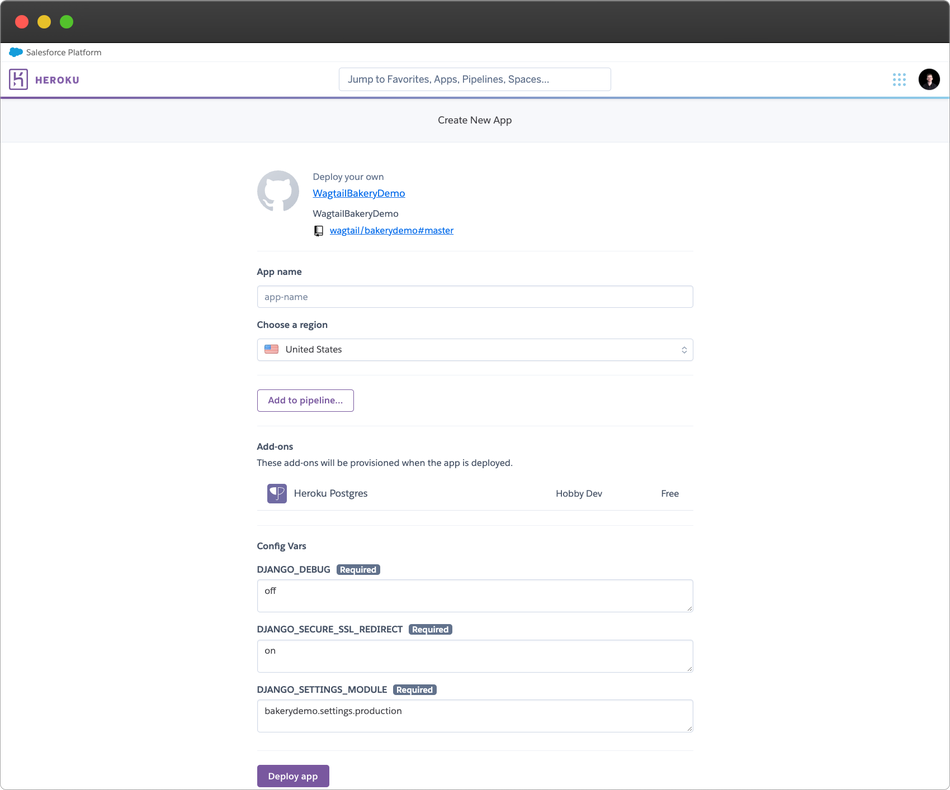
Task: Click the Deploy app button
Action: (293, 776)
